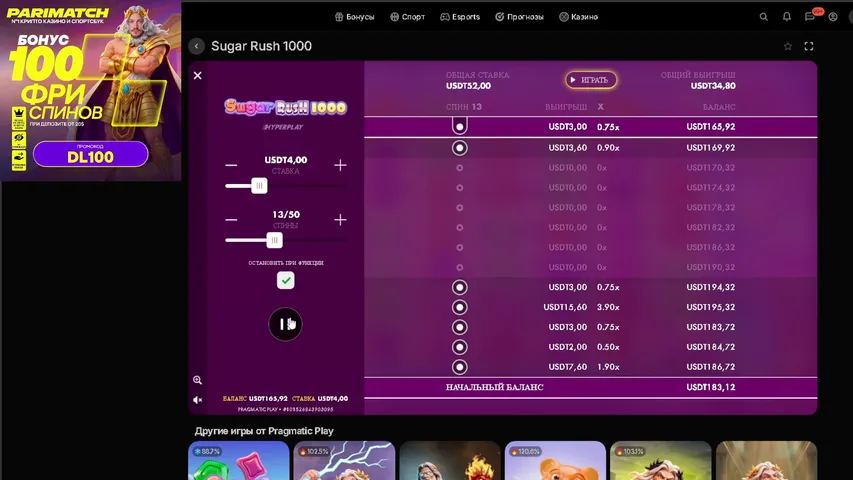Pause the autoplay with round pause button
The height and width of the screenshot is (480, 853).
[285, 324]
